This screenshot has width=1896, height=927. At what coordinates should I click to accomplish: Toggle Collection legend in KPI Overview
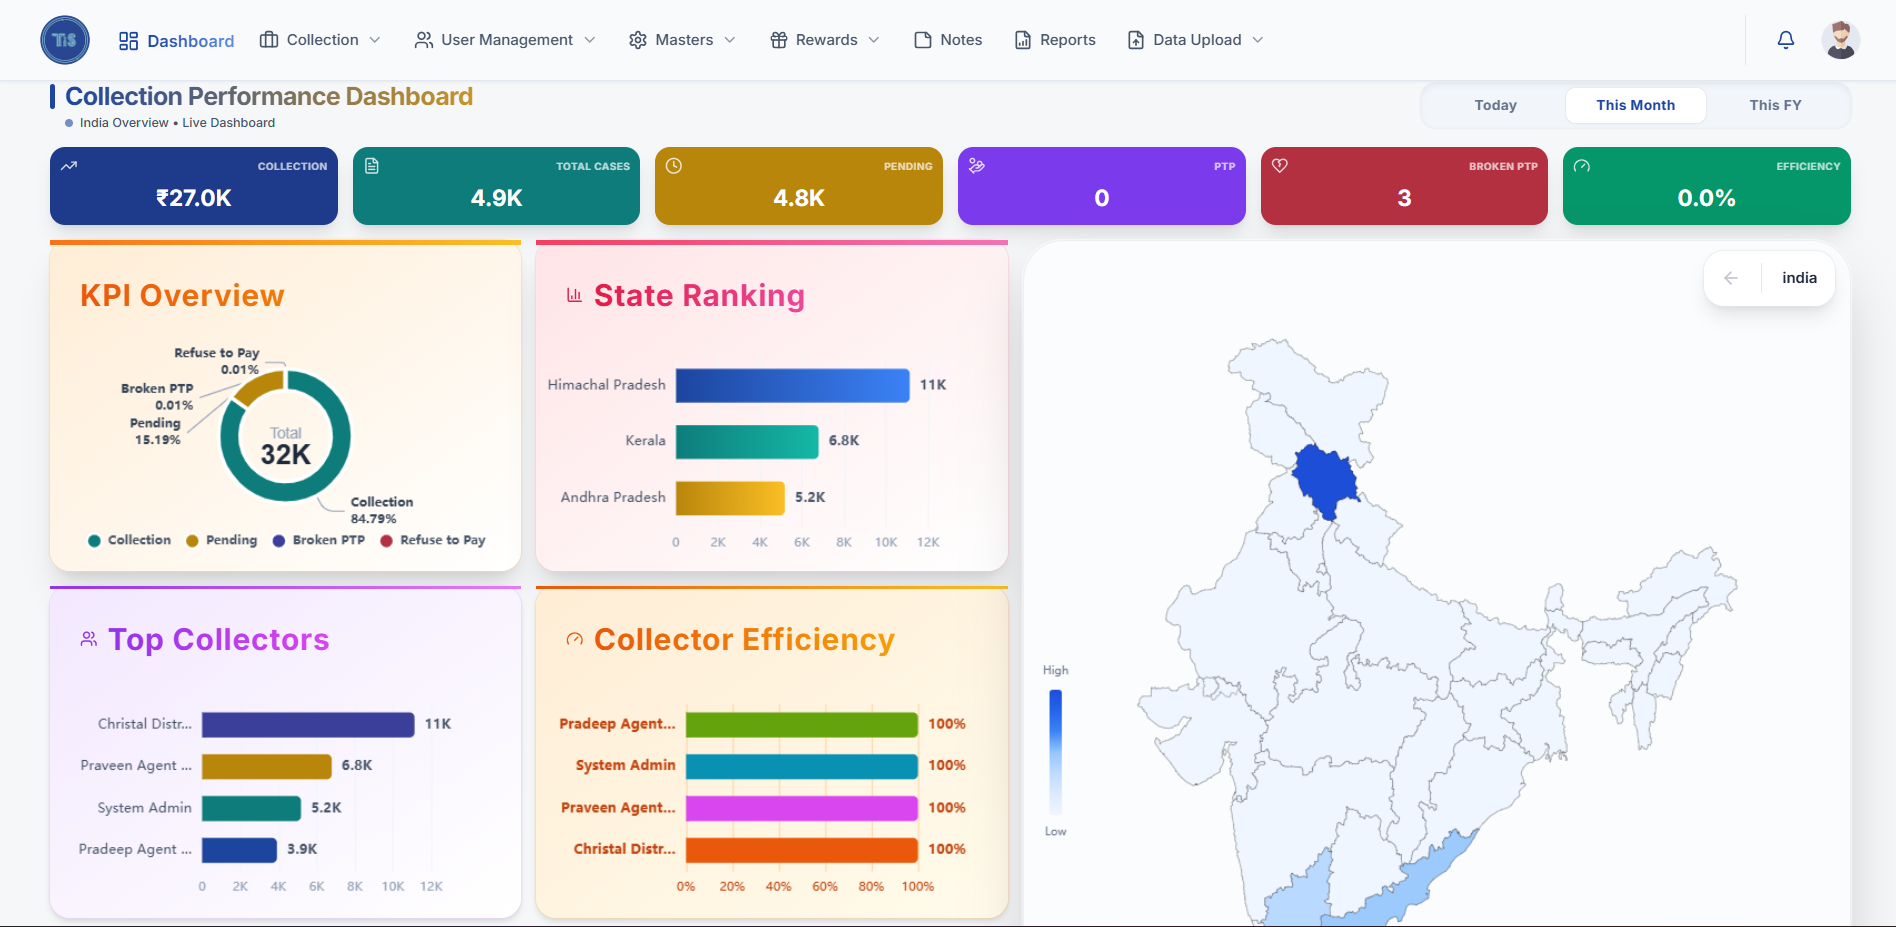click(129, 540)
